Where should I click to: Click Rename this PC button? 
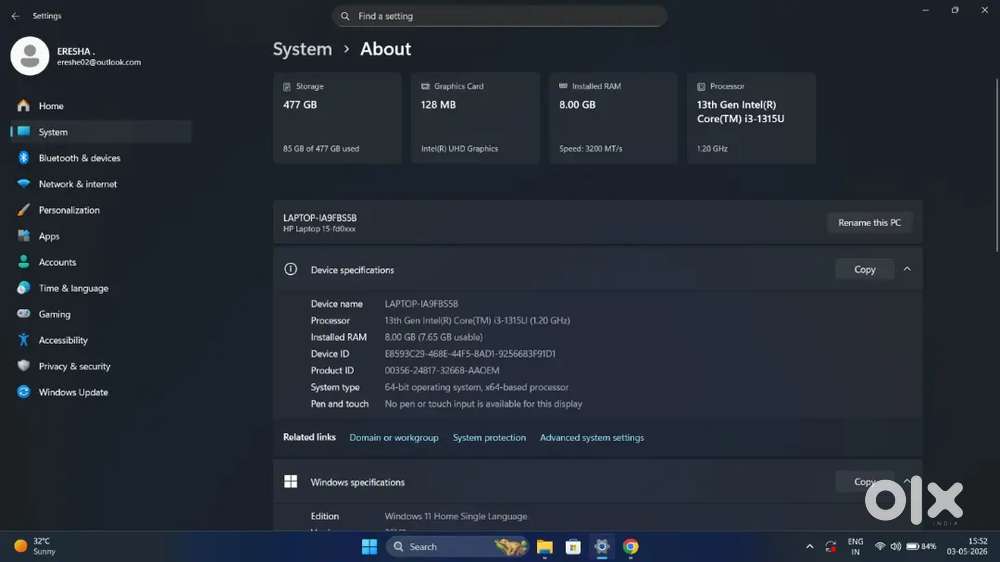(869, 223)
